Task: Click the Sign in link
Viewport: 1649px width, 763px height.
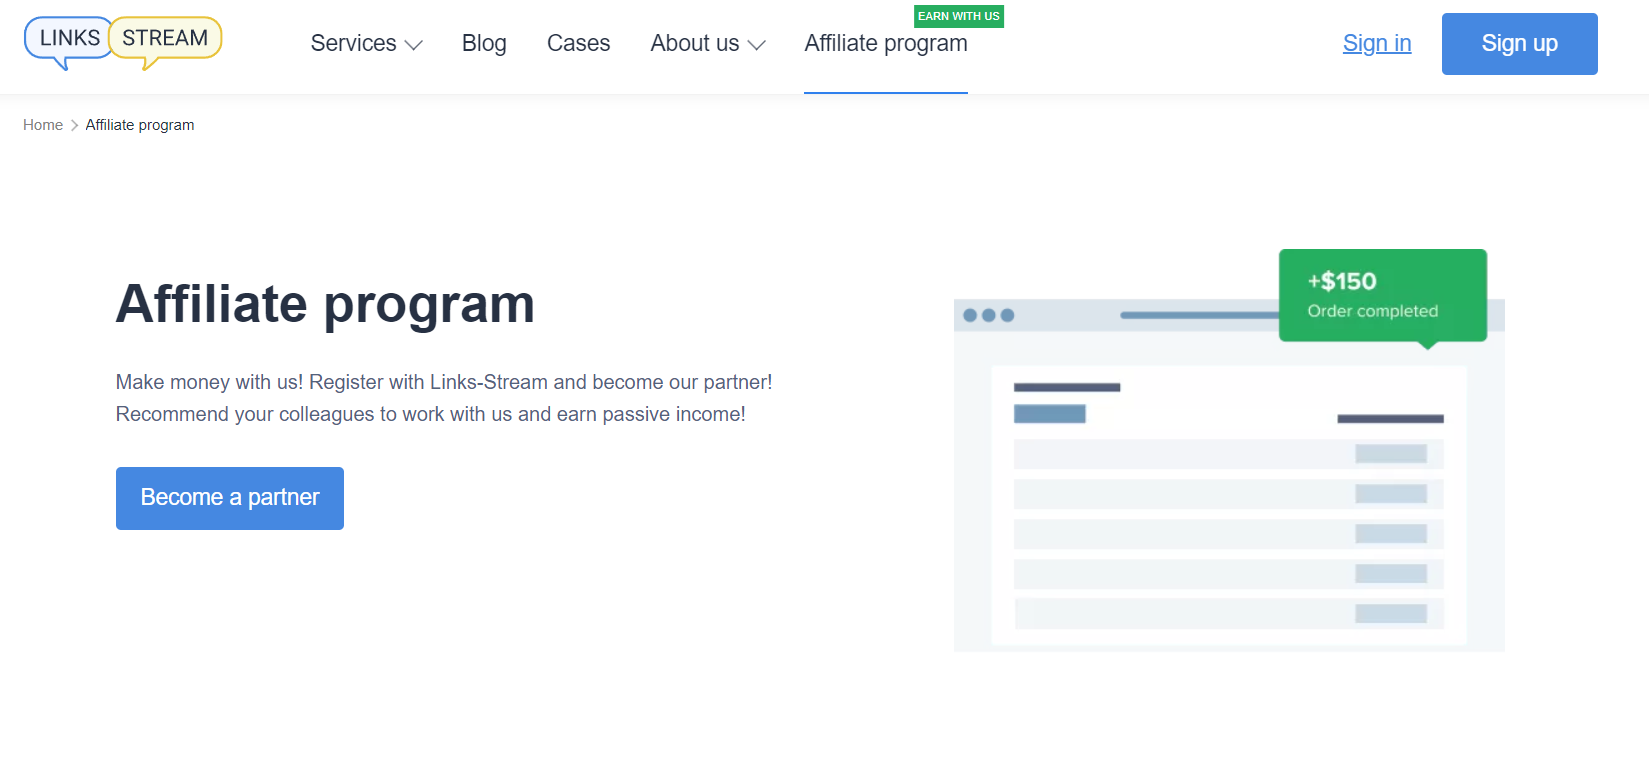Action: [1376, 44]
